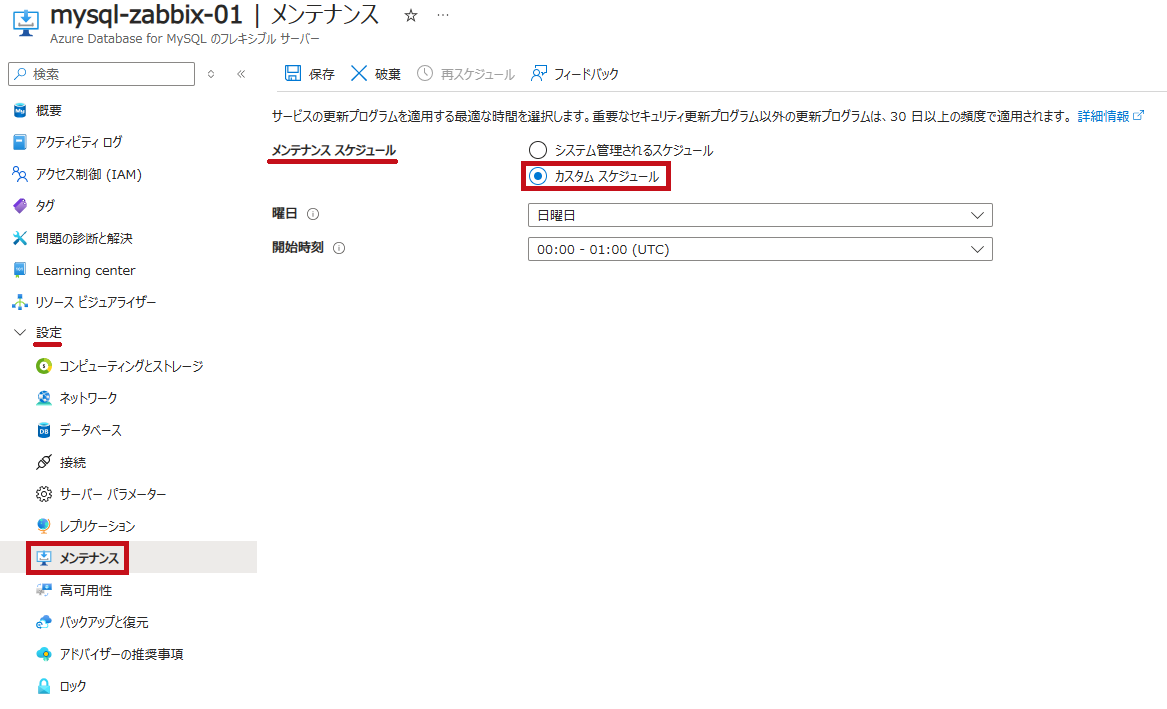Open 高可用性 settings page
The image size is (1167, 709).
(x=86, y=590)
